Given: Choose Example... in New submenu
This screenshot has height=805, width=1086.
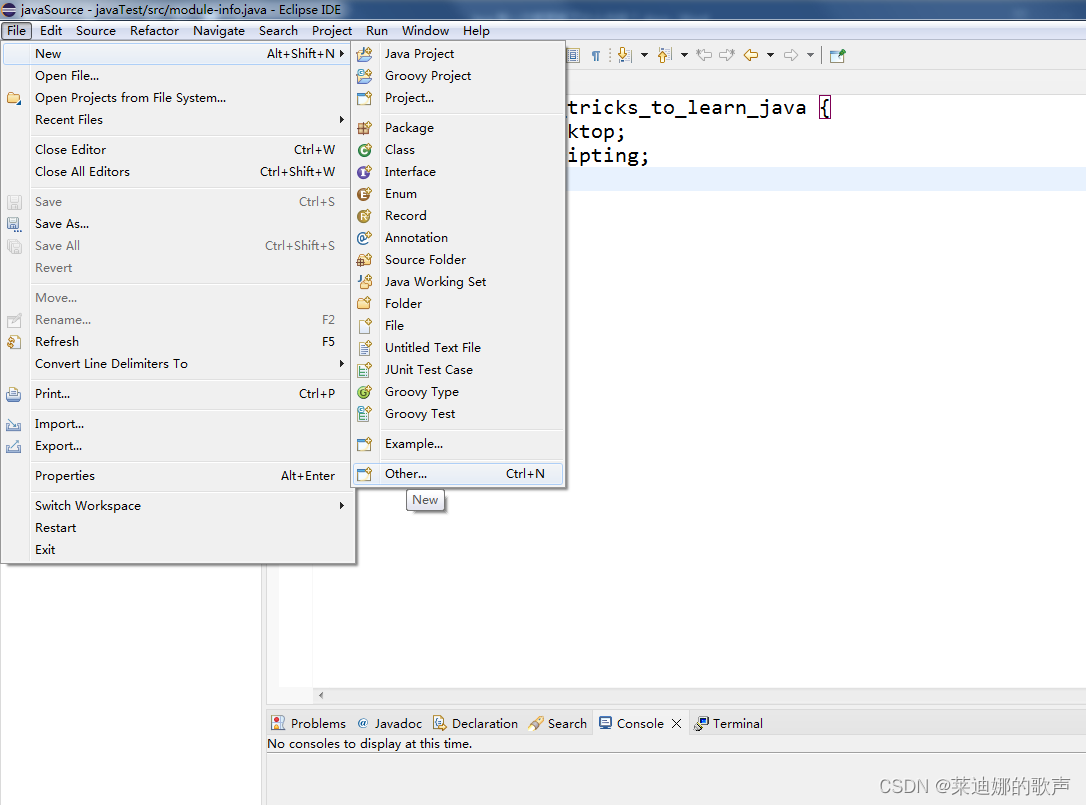Looking at the screenshot, I should click(x=459, y=444).
